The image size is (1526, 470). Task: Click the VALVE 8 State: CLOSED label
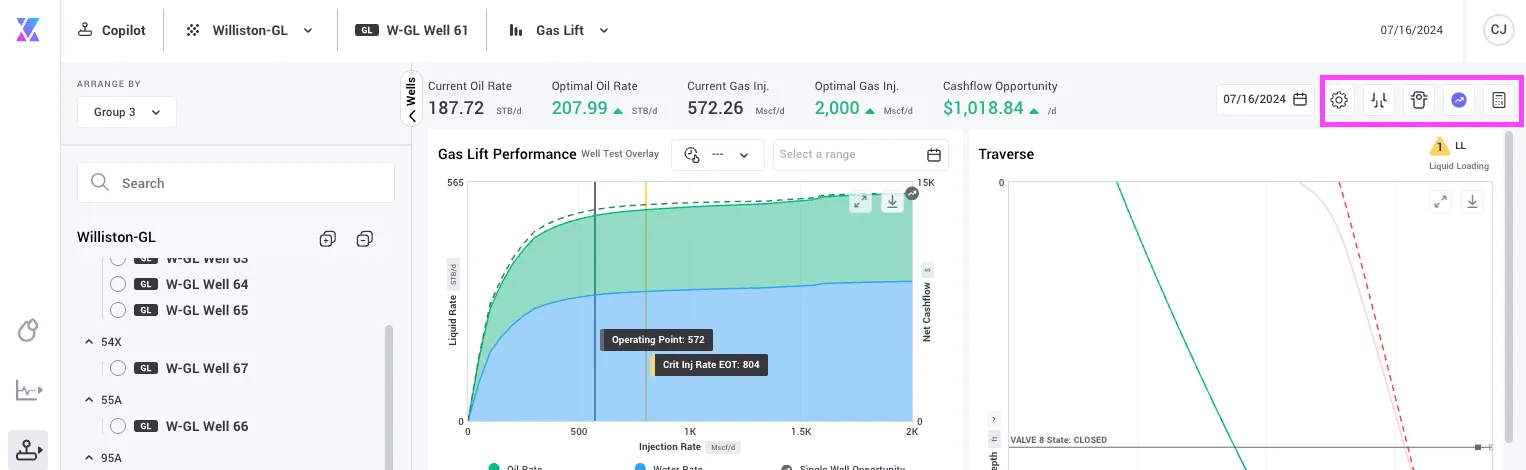(x=1060, y=440)
